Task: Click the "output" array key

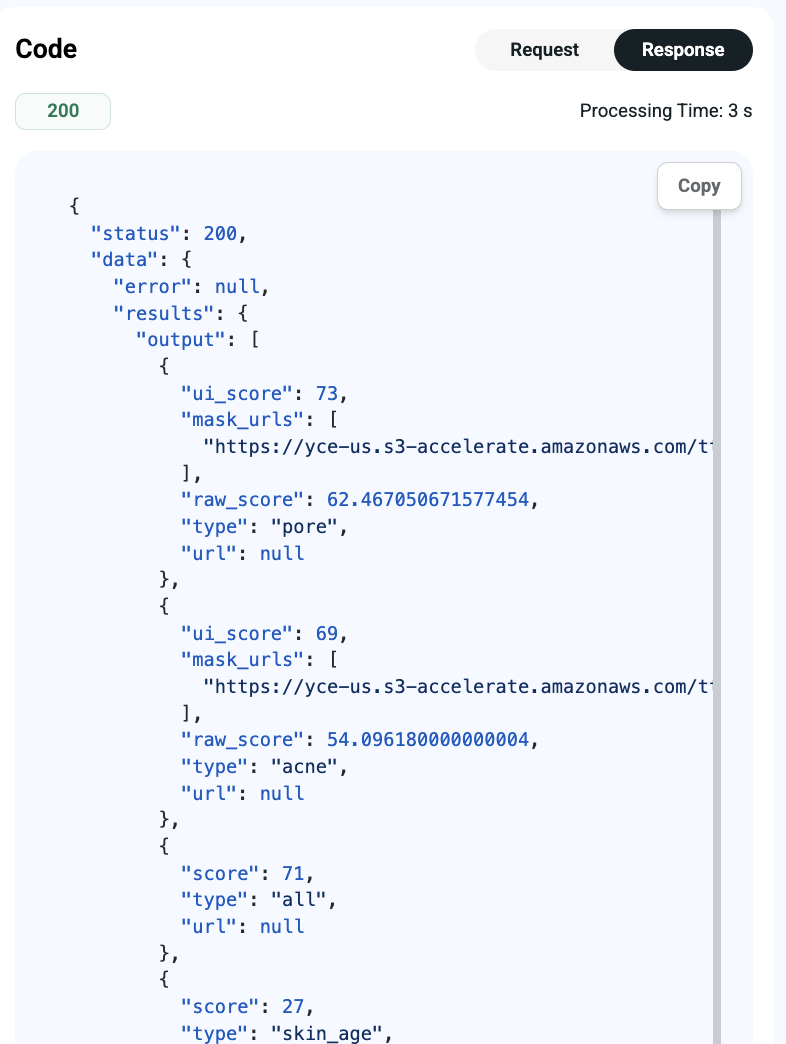Action: click(x=181, y=340)
